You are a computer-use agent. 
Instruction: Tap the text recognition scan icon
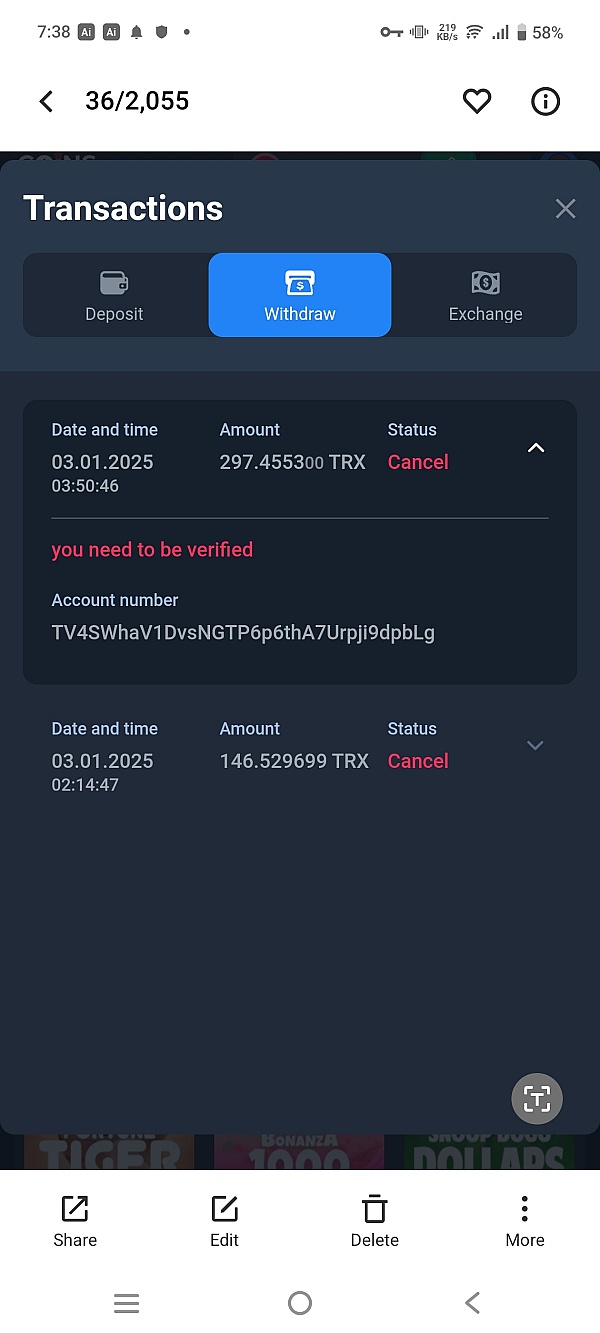pos(537,1100)
